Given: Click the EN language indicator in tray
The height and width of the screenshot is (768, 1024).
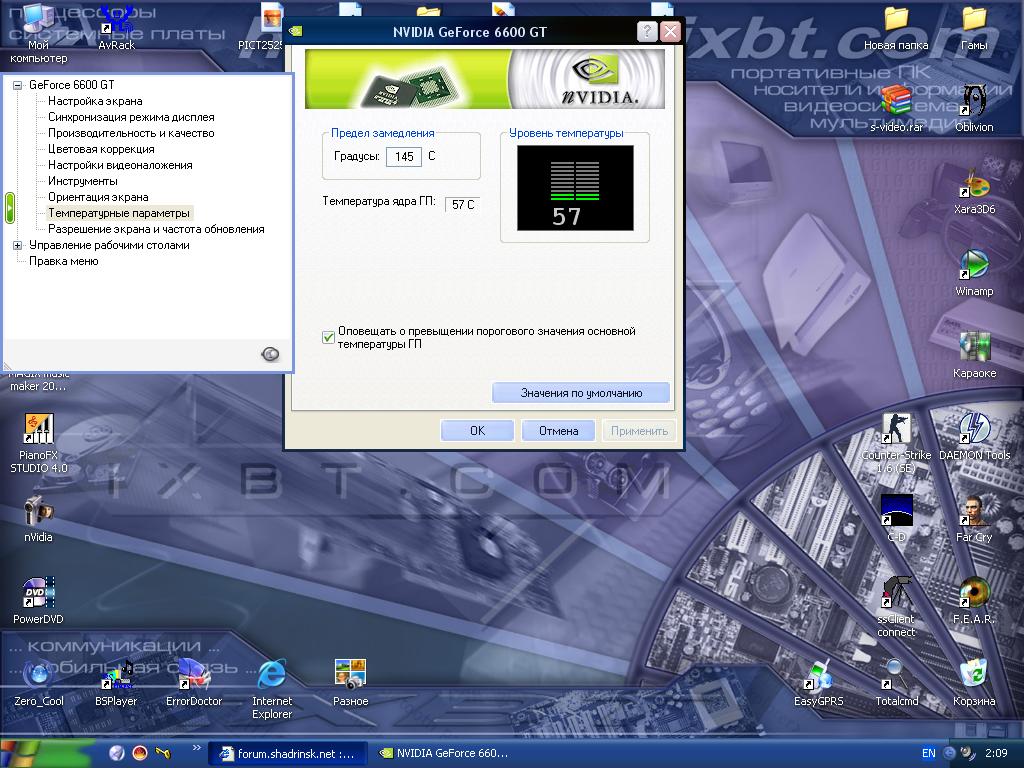Looking at the screenshot, I should 928,754.
